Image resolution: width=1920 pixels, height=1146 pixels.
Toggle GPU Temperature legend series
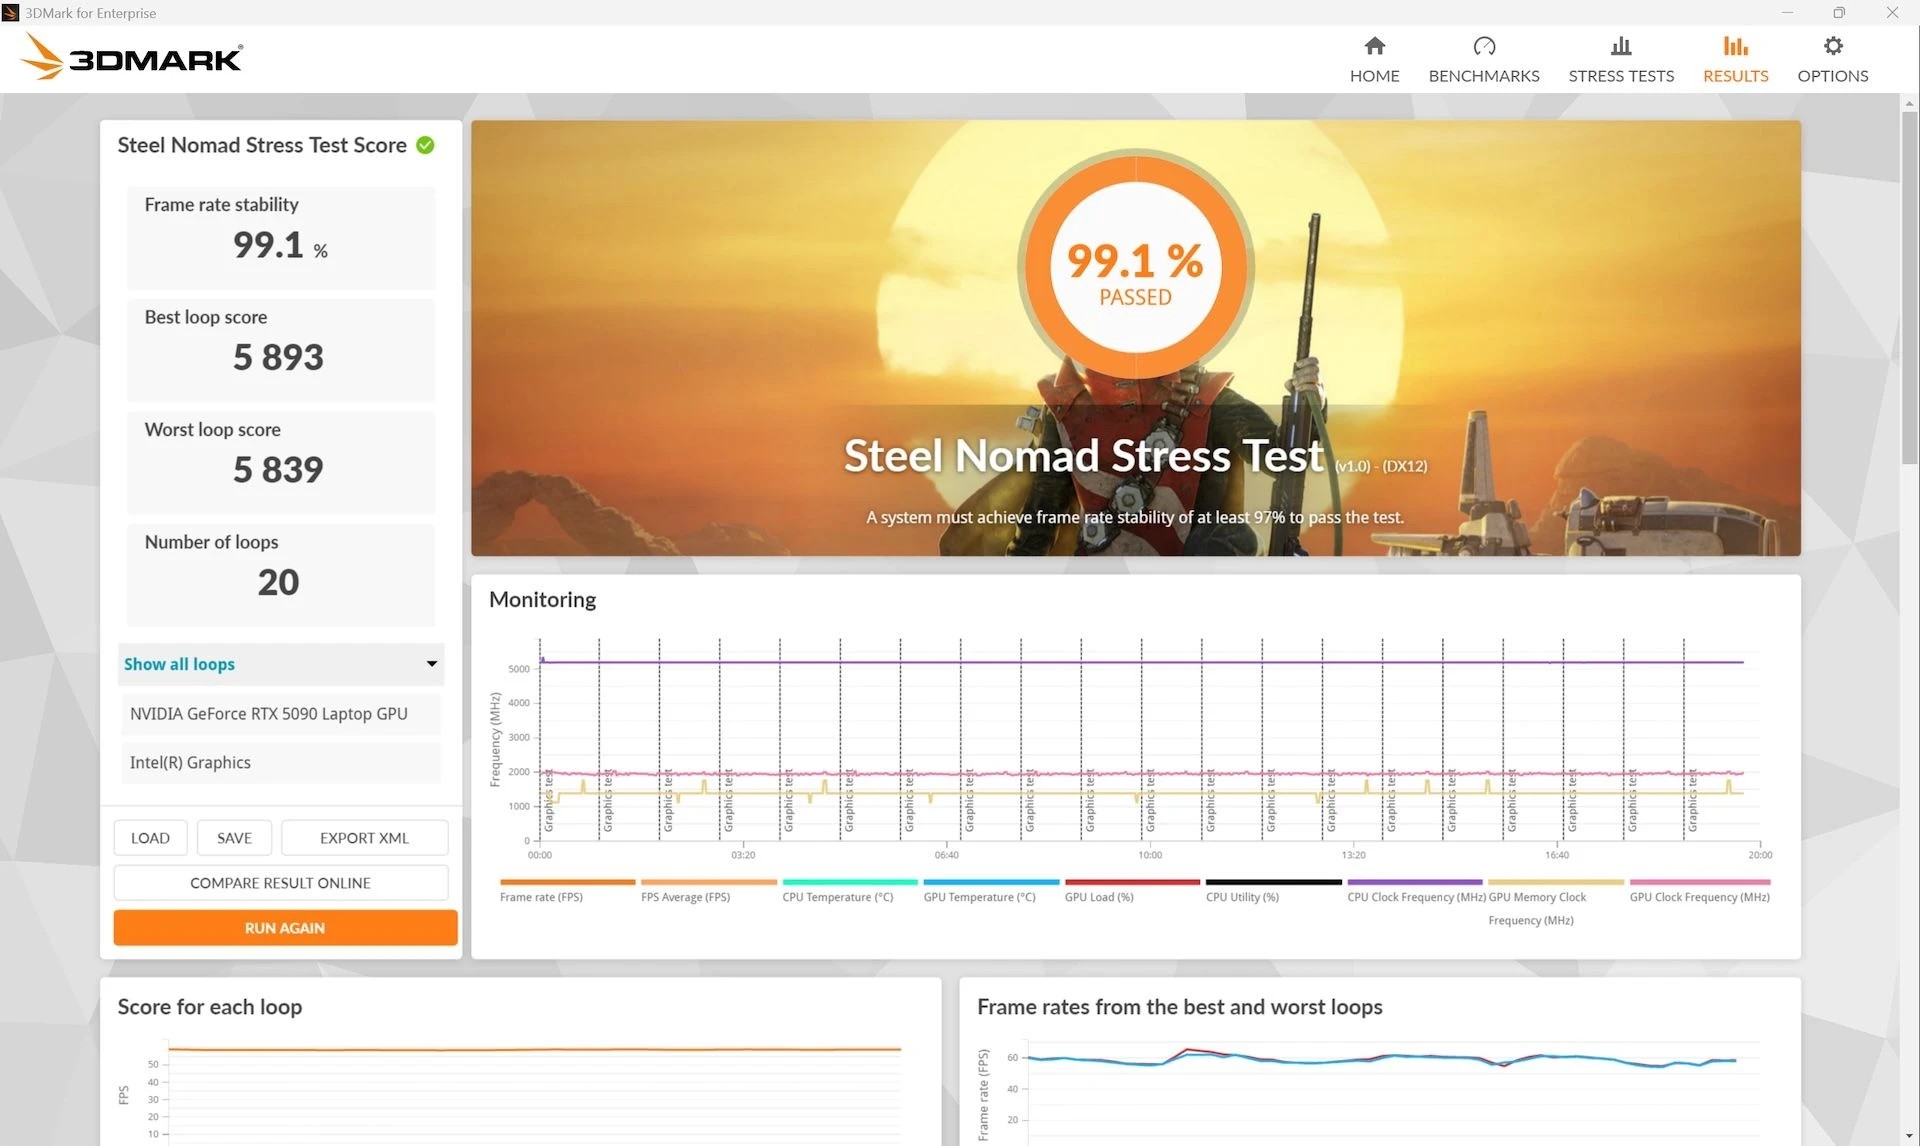(x=979, y=897)
